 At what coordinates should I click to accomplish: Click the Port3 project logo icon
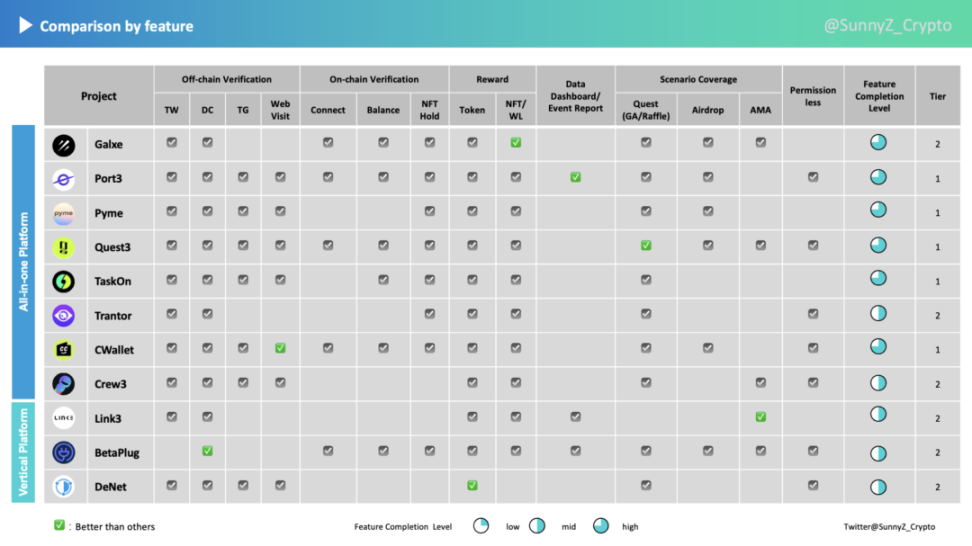[63, 179]
